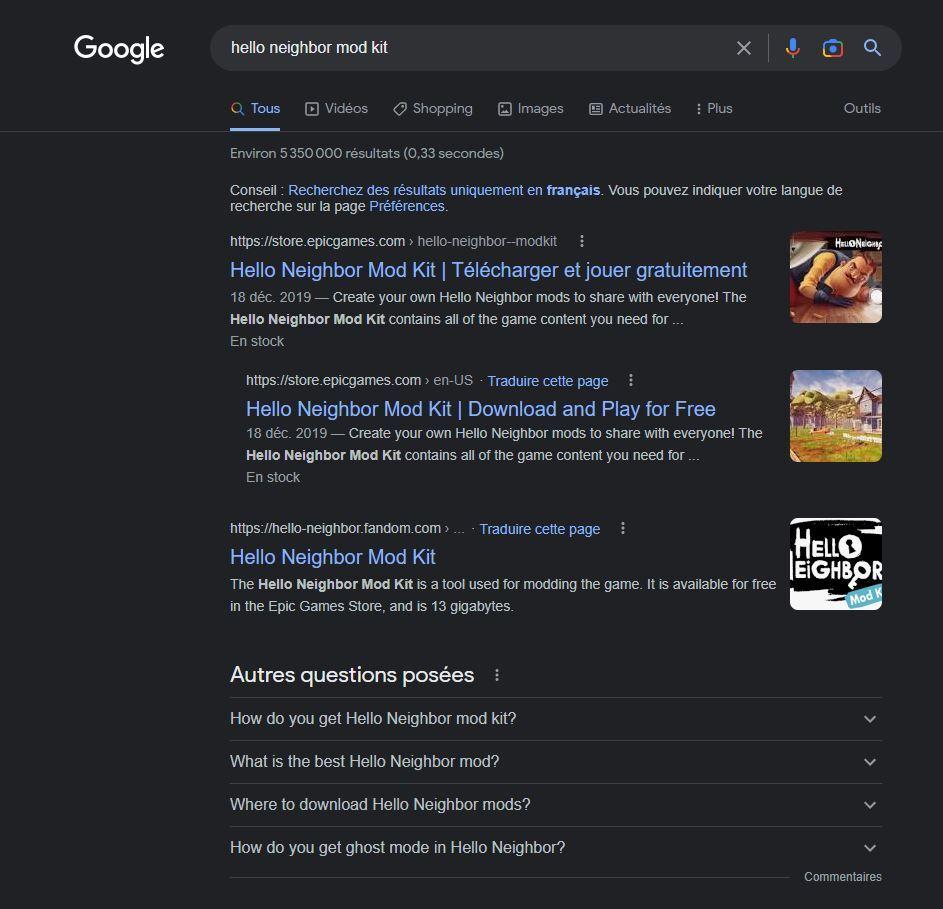Click the house landscape thumbnail image

coord(835,416)
